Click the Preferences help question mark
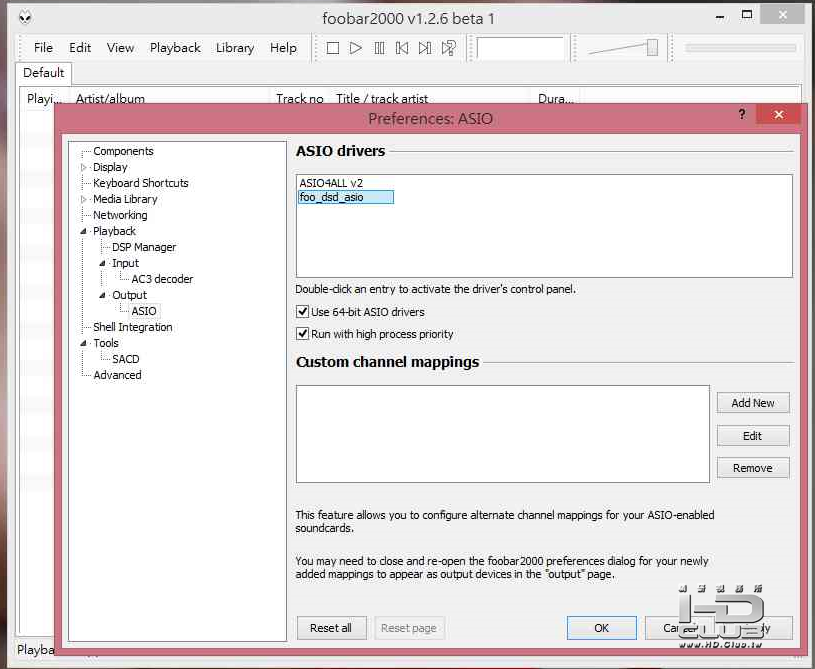The height and width of the screenshot is (669, 815). pos(742,114)
